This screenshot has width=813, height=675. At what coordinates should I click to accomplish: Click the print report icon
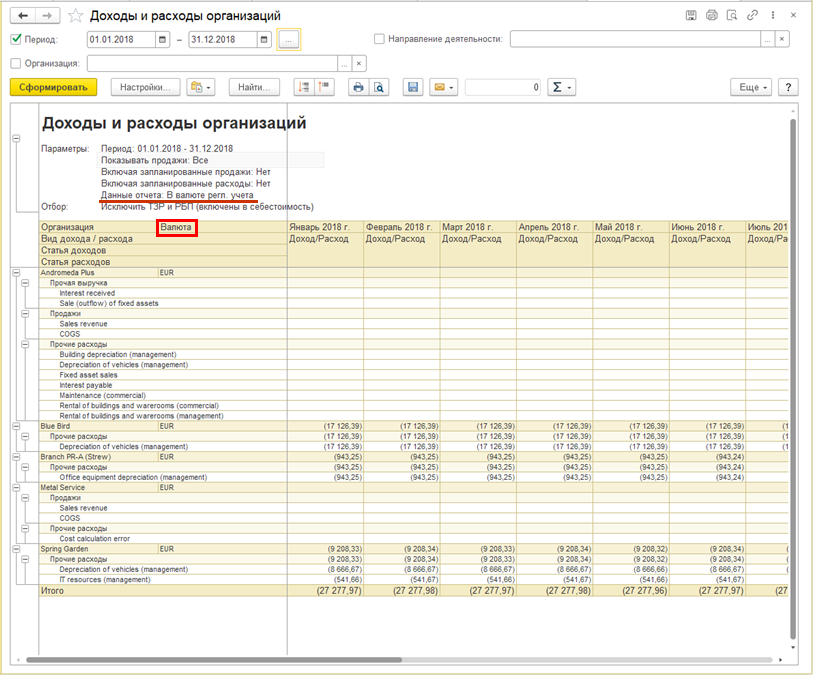[357, 87]
